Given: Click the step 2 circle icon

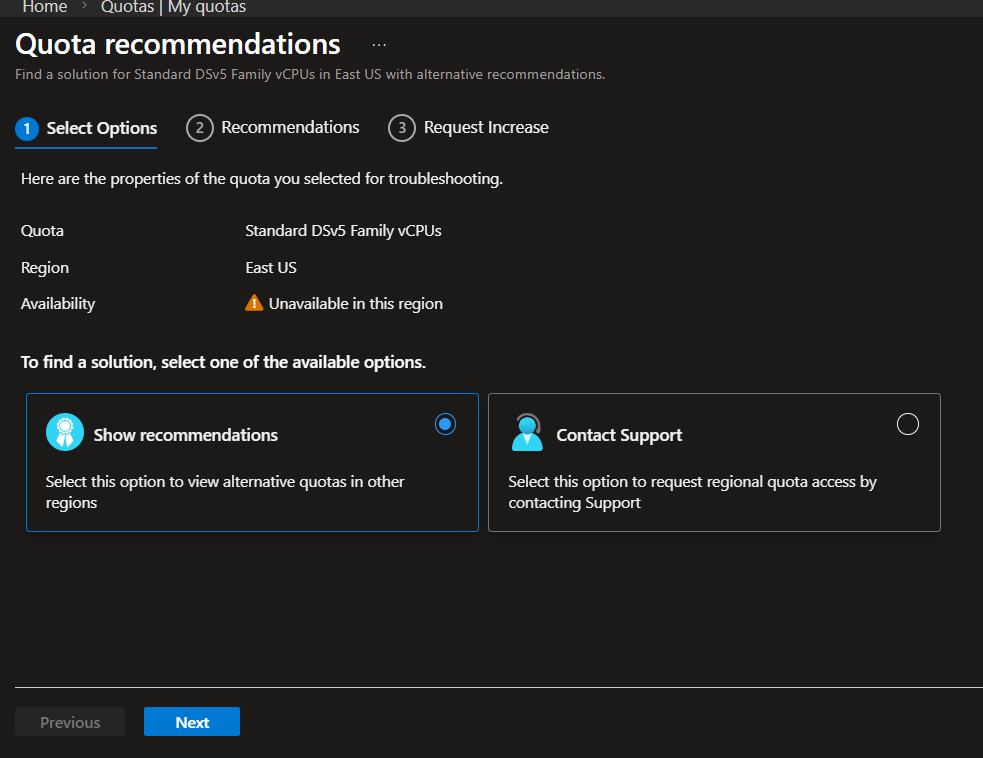Looking at the screenshot, I should point(200,128).
